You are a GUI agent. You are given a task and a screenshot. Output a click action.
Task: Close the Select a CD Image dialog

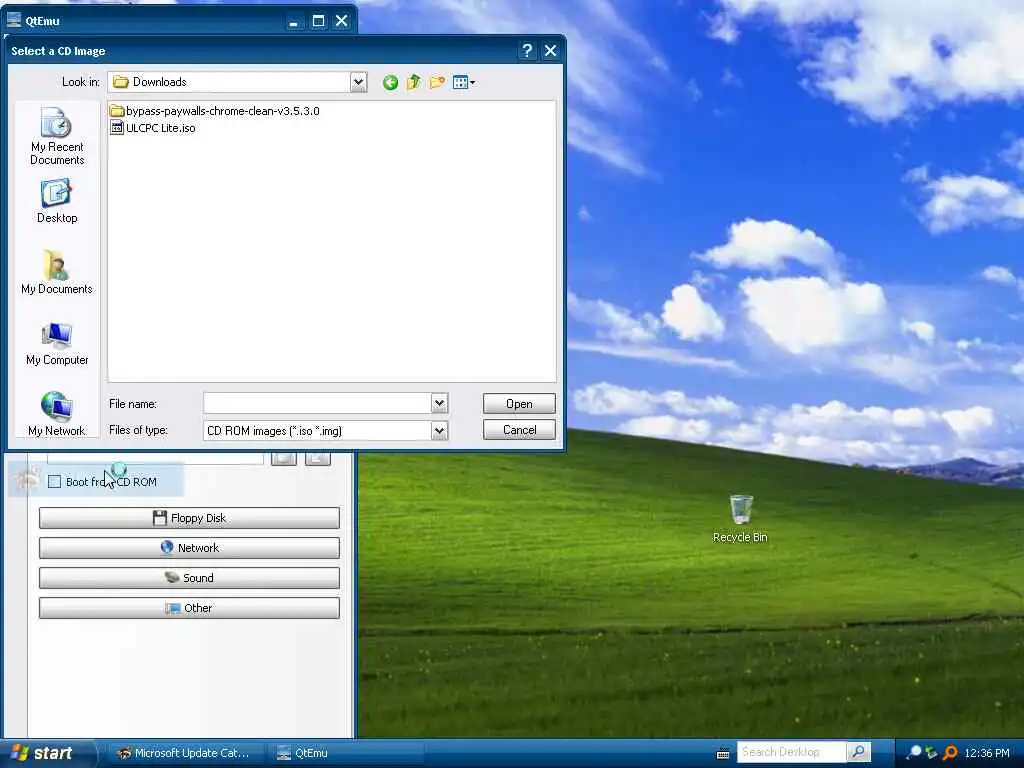(x=551, y=51)
